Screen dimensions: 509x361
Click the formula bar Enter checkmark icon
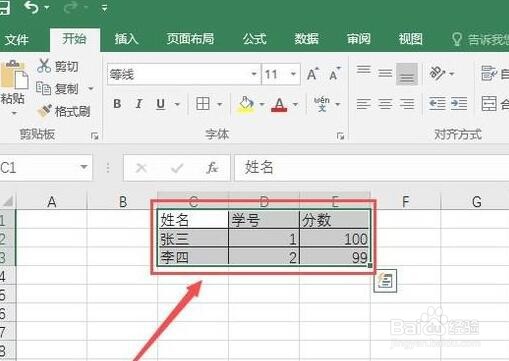(x=177, y=168)
